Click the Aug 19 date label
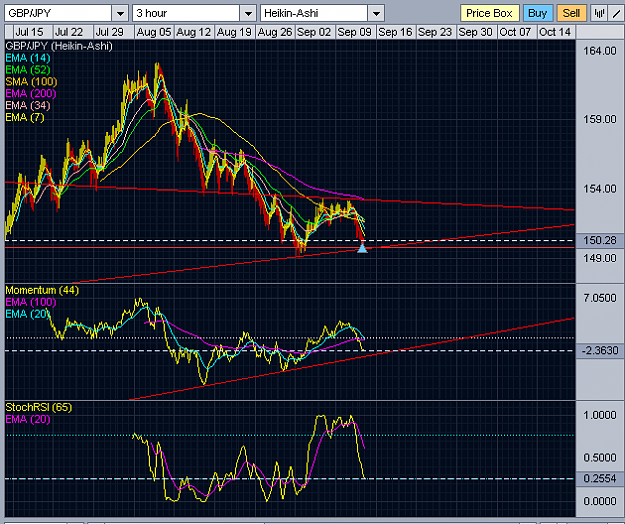The width and height of the screenshot is (625, 524). point(234,32)
